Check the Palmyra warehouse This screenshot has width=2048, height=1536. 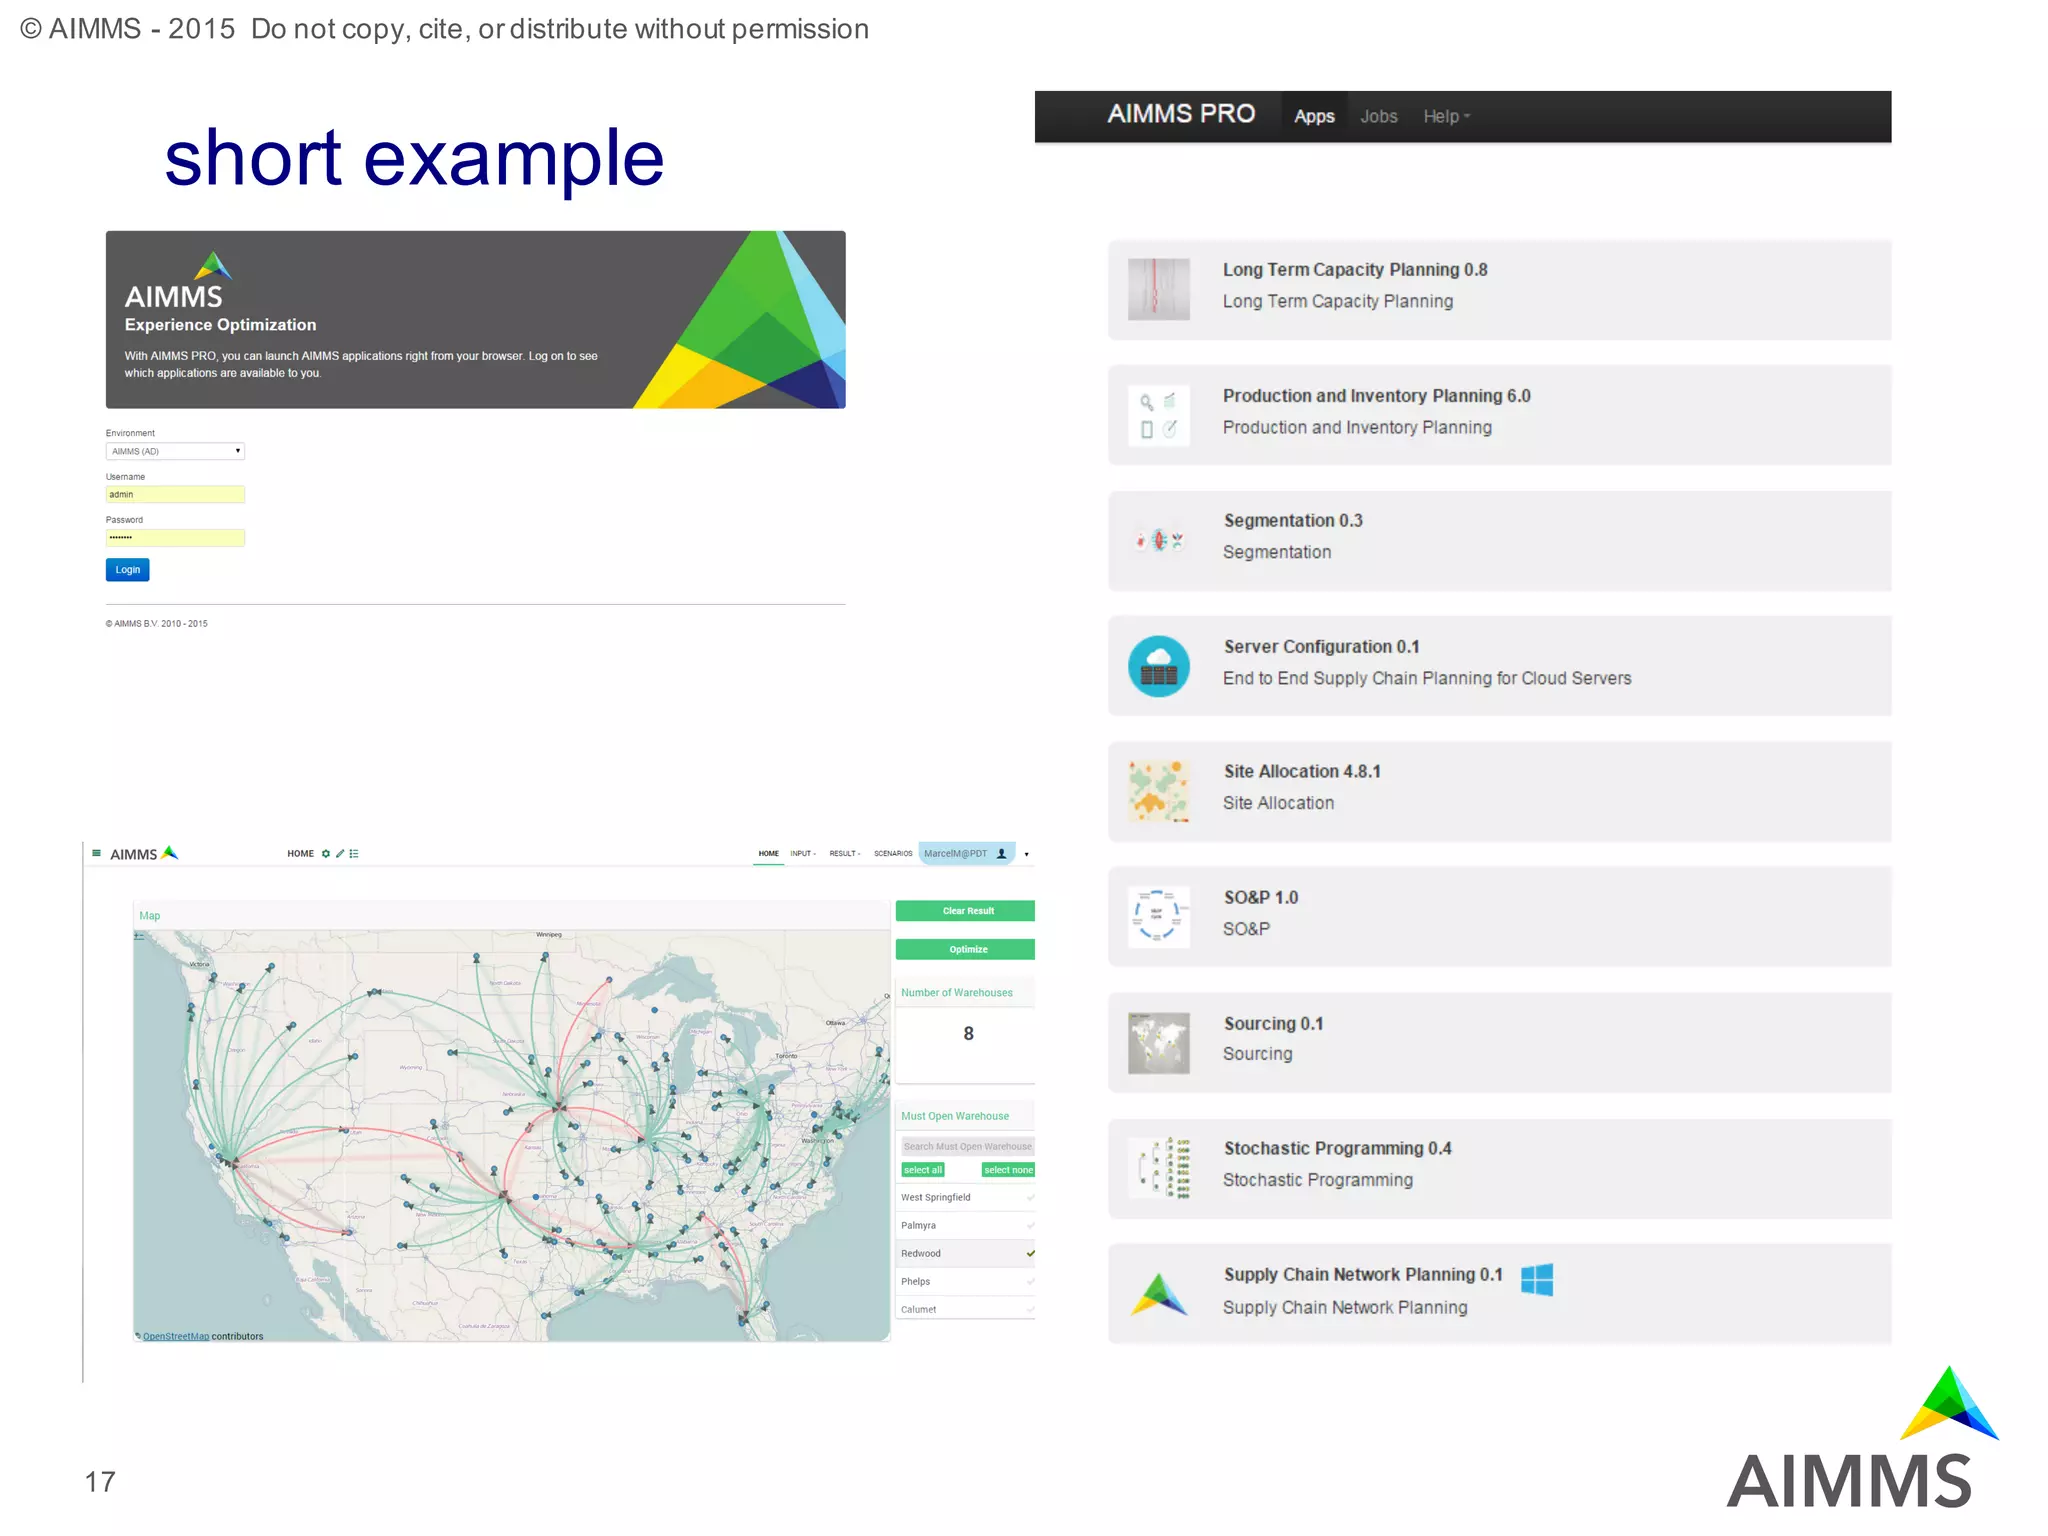tap(1030, 1225)
